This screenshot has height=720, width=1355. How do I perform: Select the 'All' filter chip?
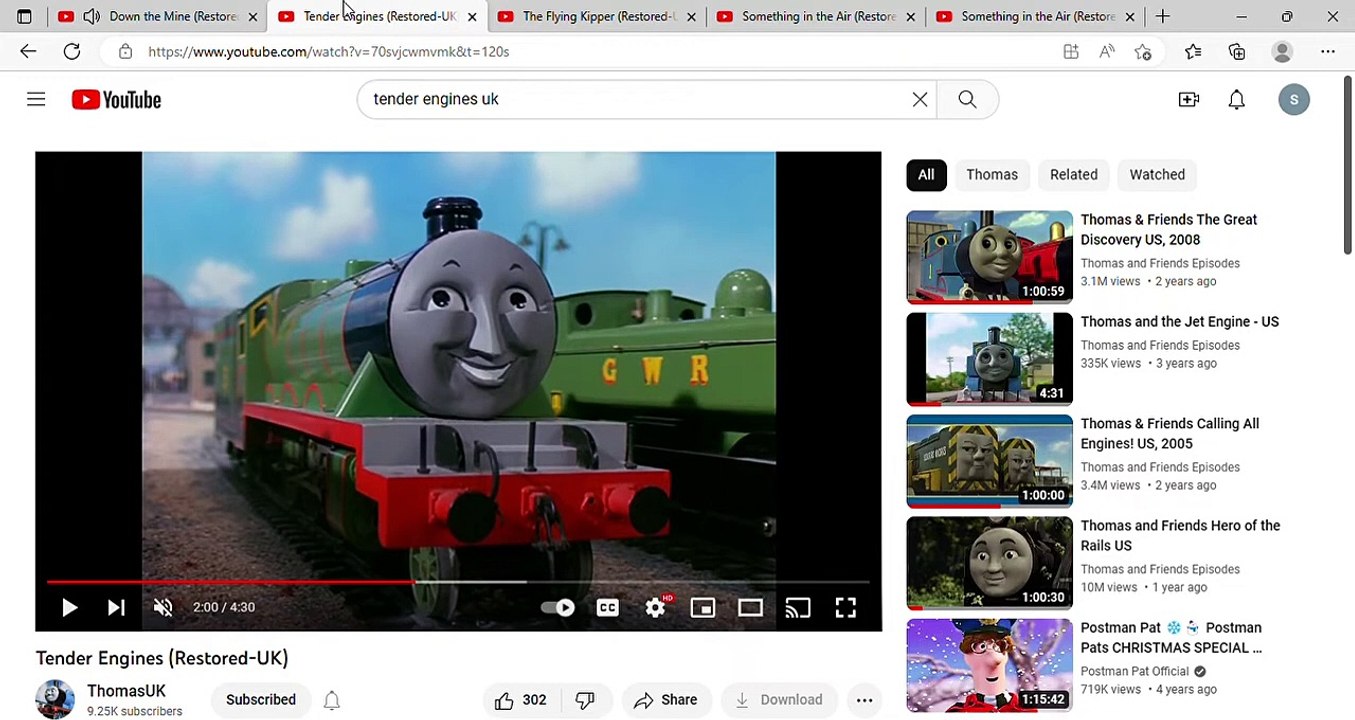click(x=926, y=174)
